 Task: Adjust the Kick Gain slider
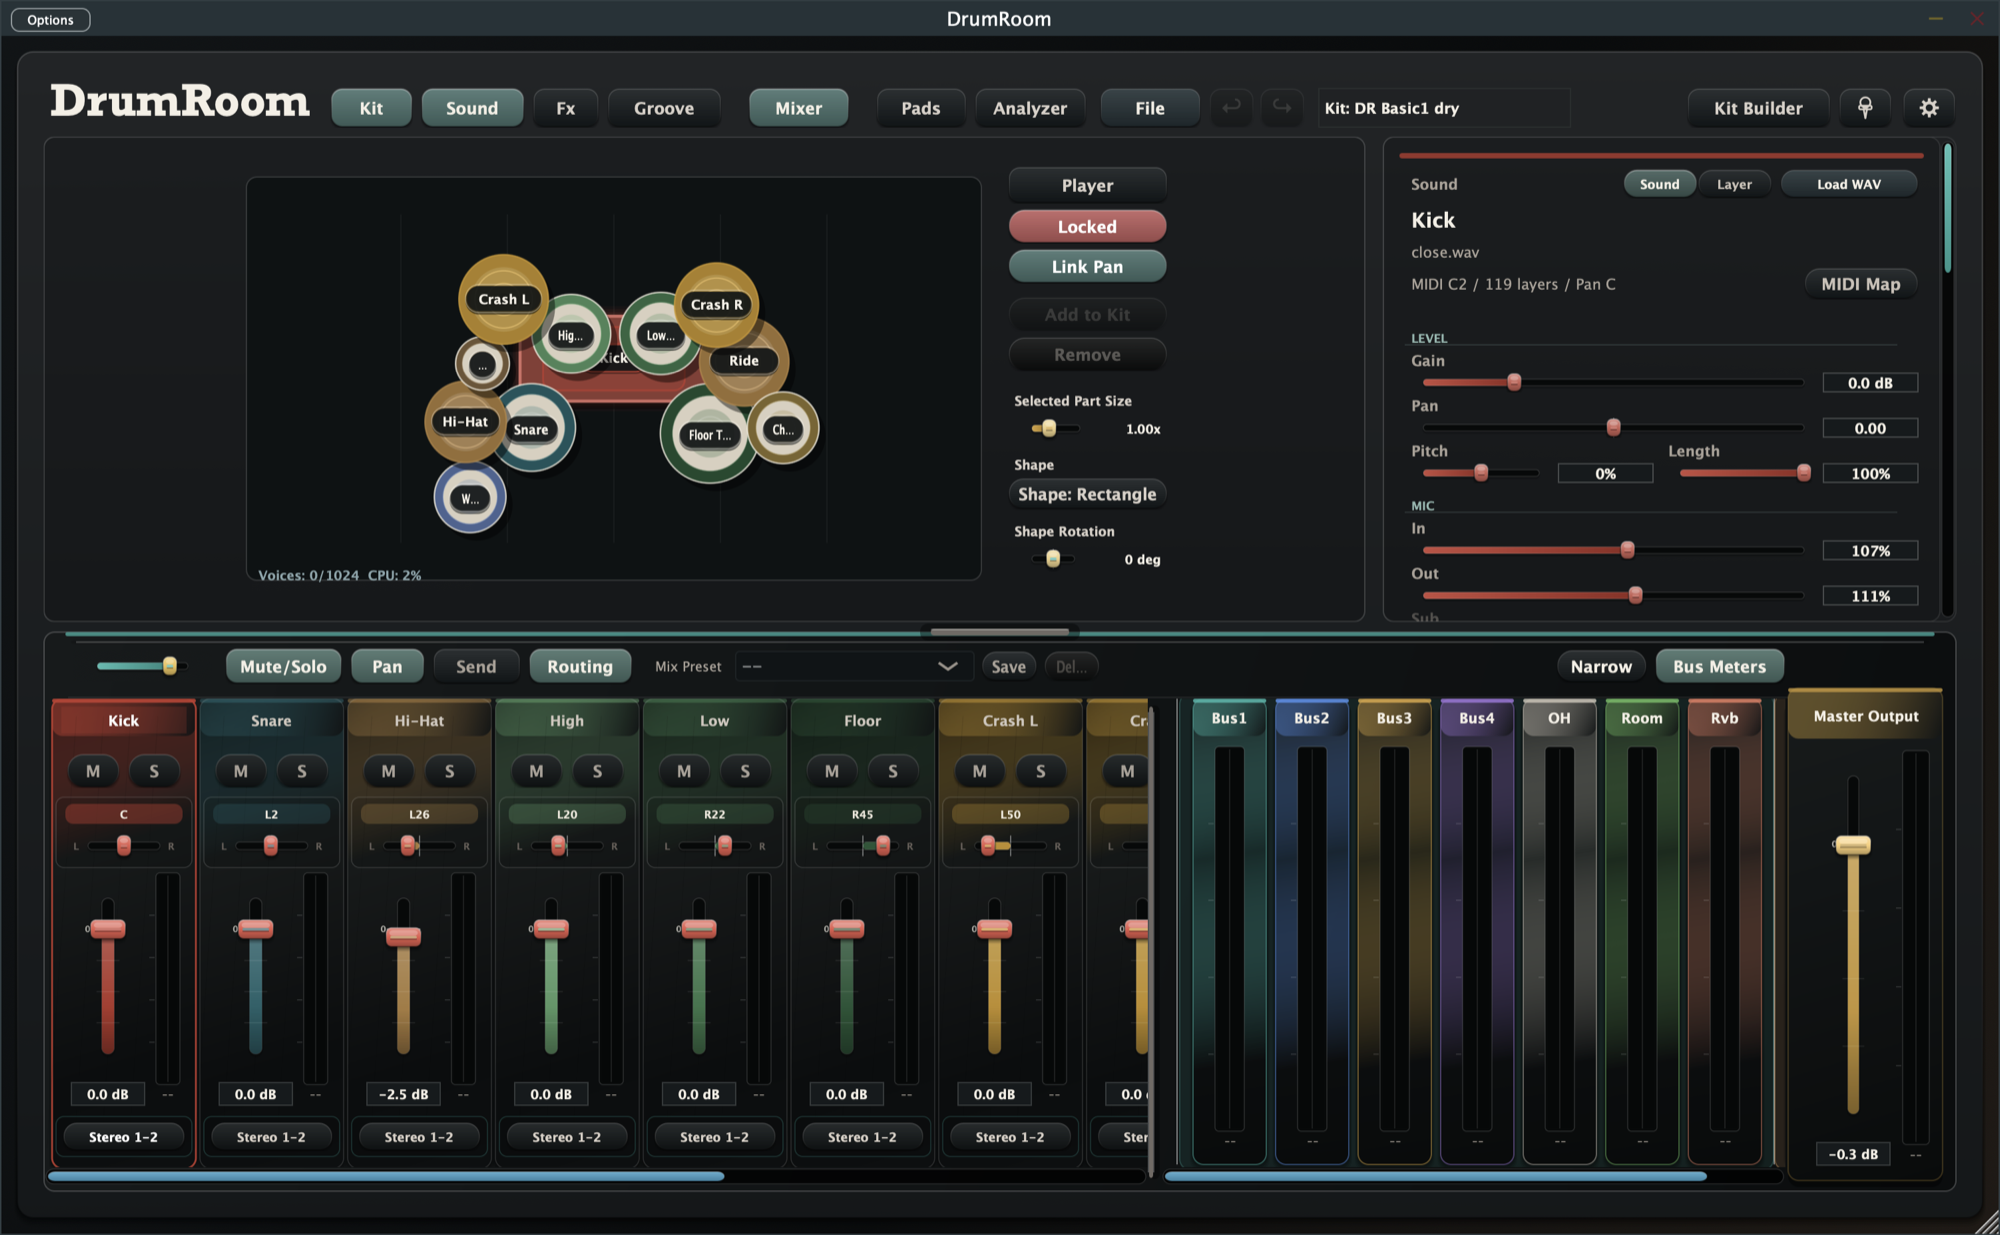click(x=1612, y=383)
